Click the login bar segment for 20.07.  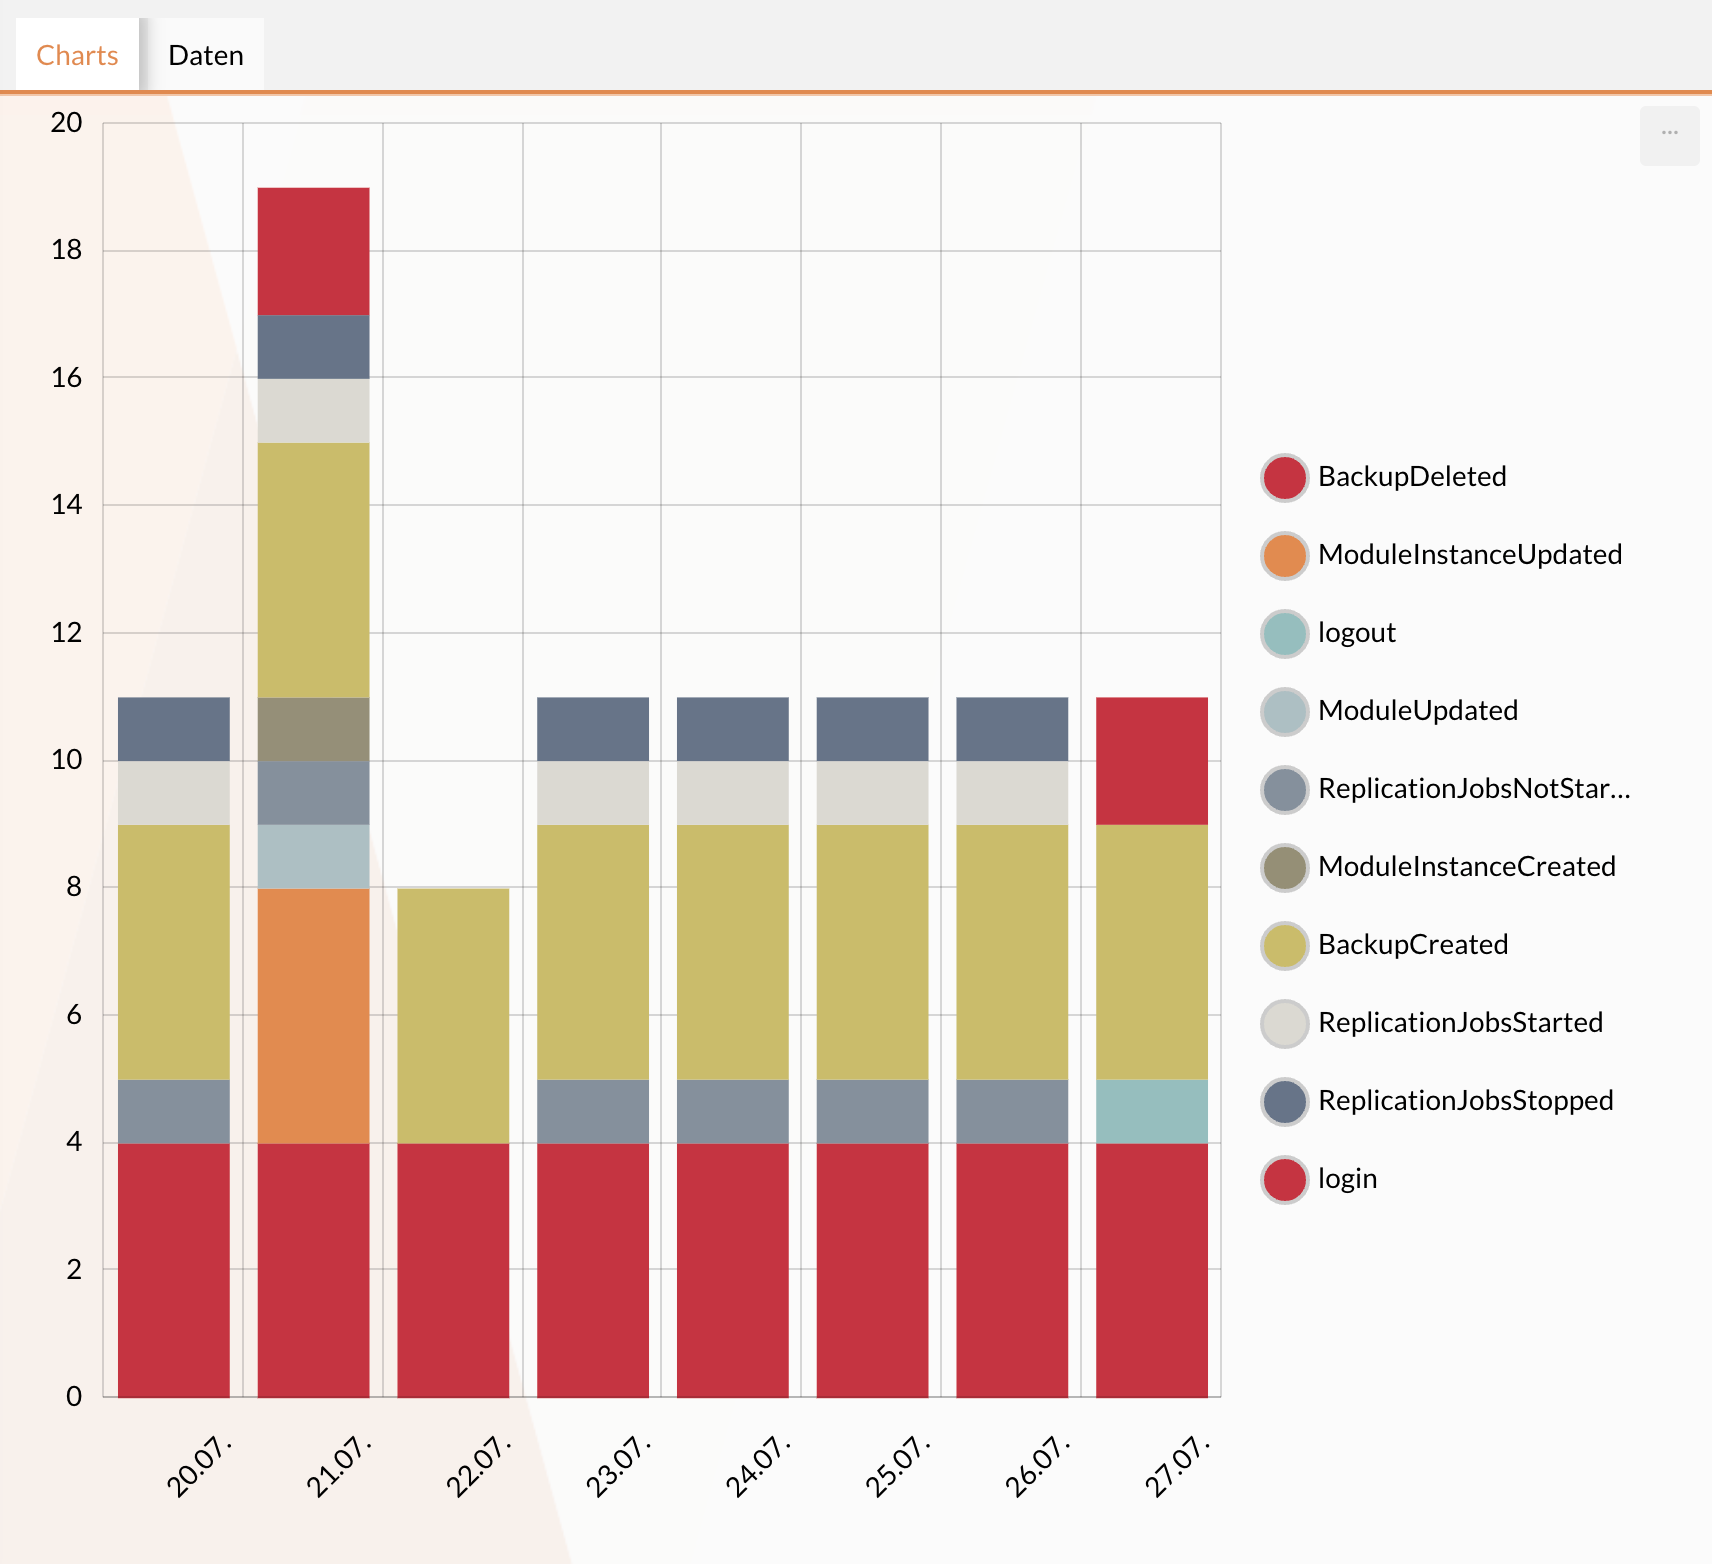click(173, 1270)
